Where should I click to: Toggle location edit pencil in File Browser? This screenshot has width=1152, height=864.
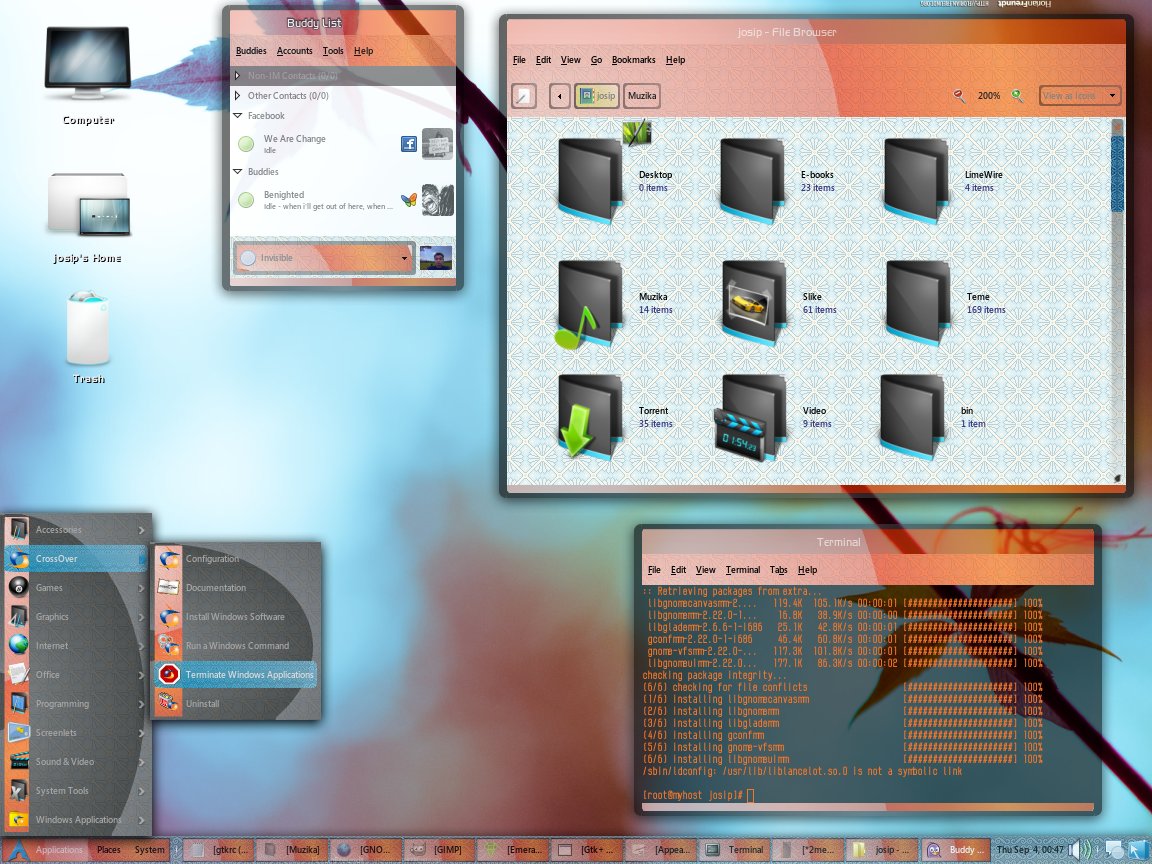pyautogui.click(x=523, y=96)
